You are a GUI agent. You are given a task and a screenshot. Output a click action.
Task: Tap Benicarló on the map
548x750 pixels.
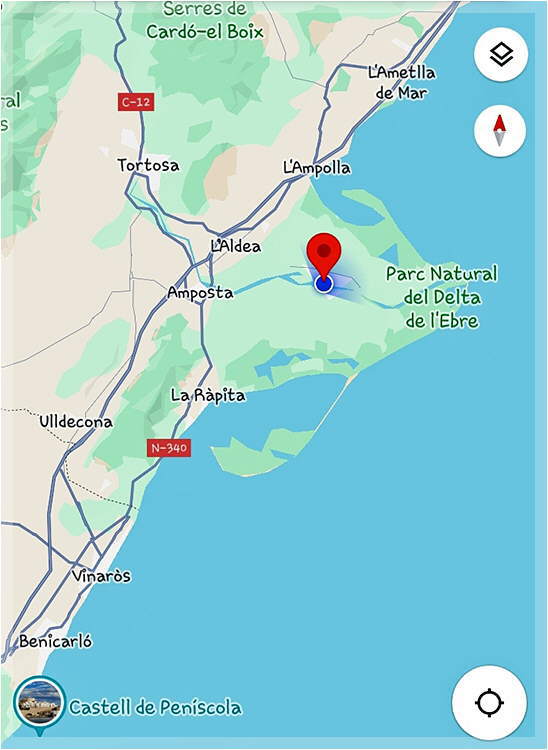click(55, 641)
